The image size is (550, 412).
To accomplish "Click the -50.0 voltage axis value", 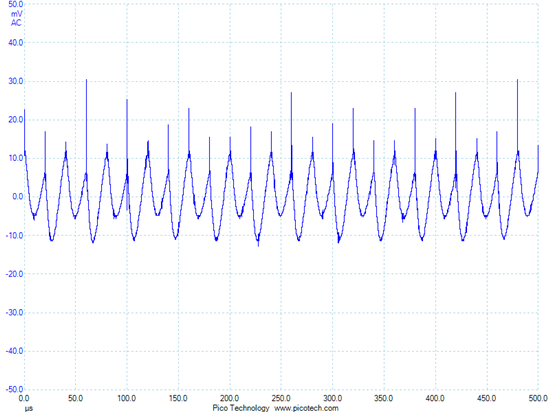I will pyautogui.click(x=14, y=389).
